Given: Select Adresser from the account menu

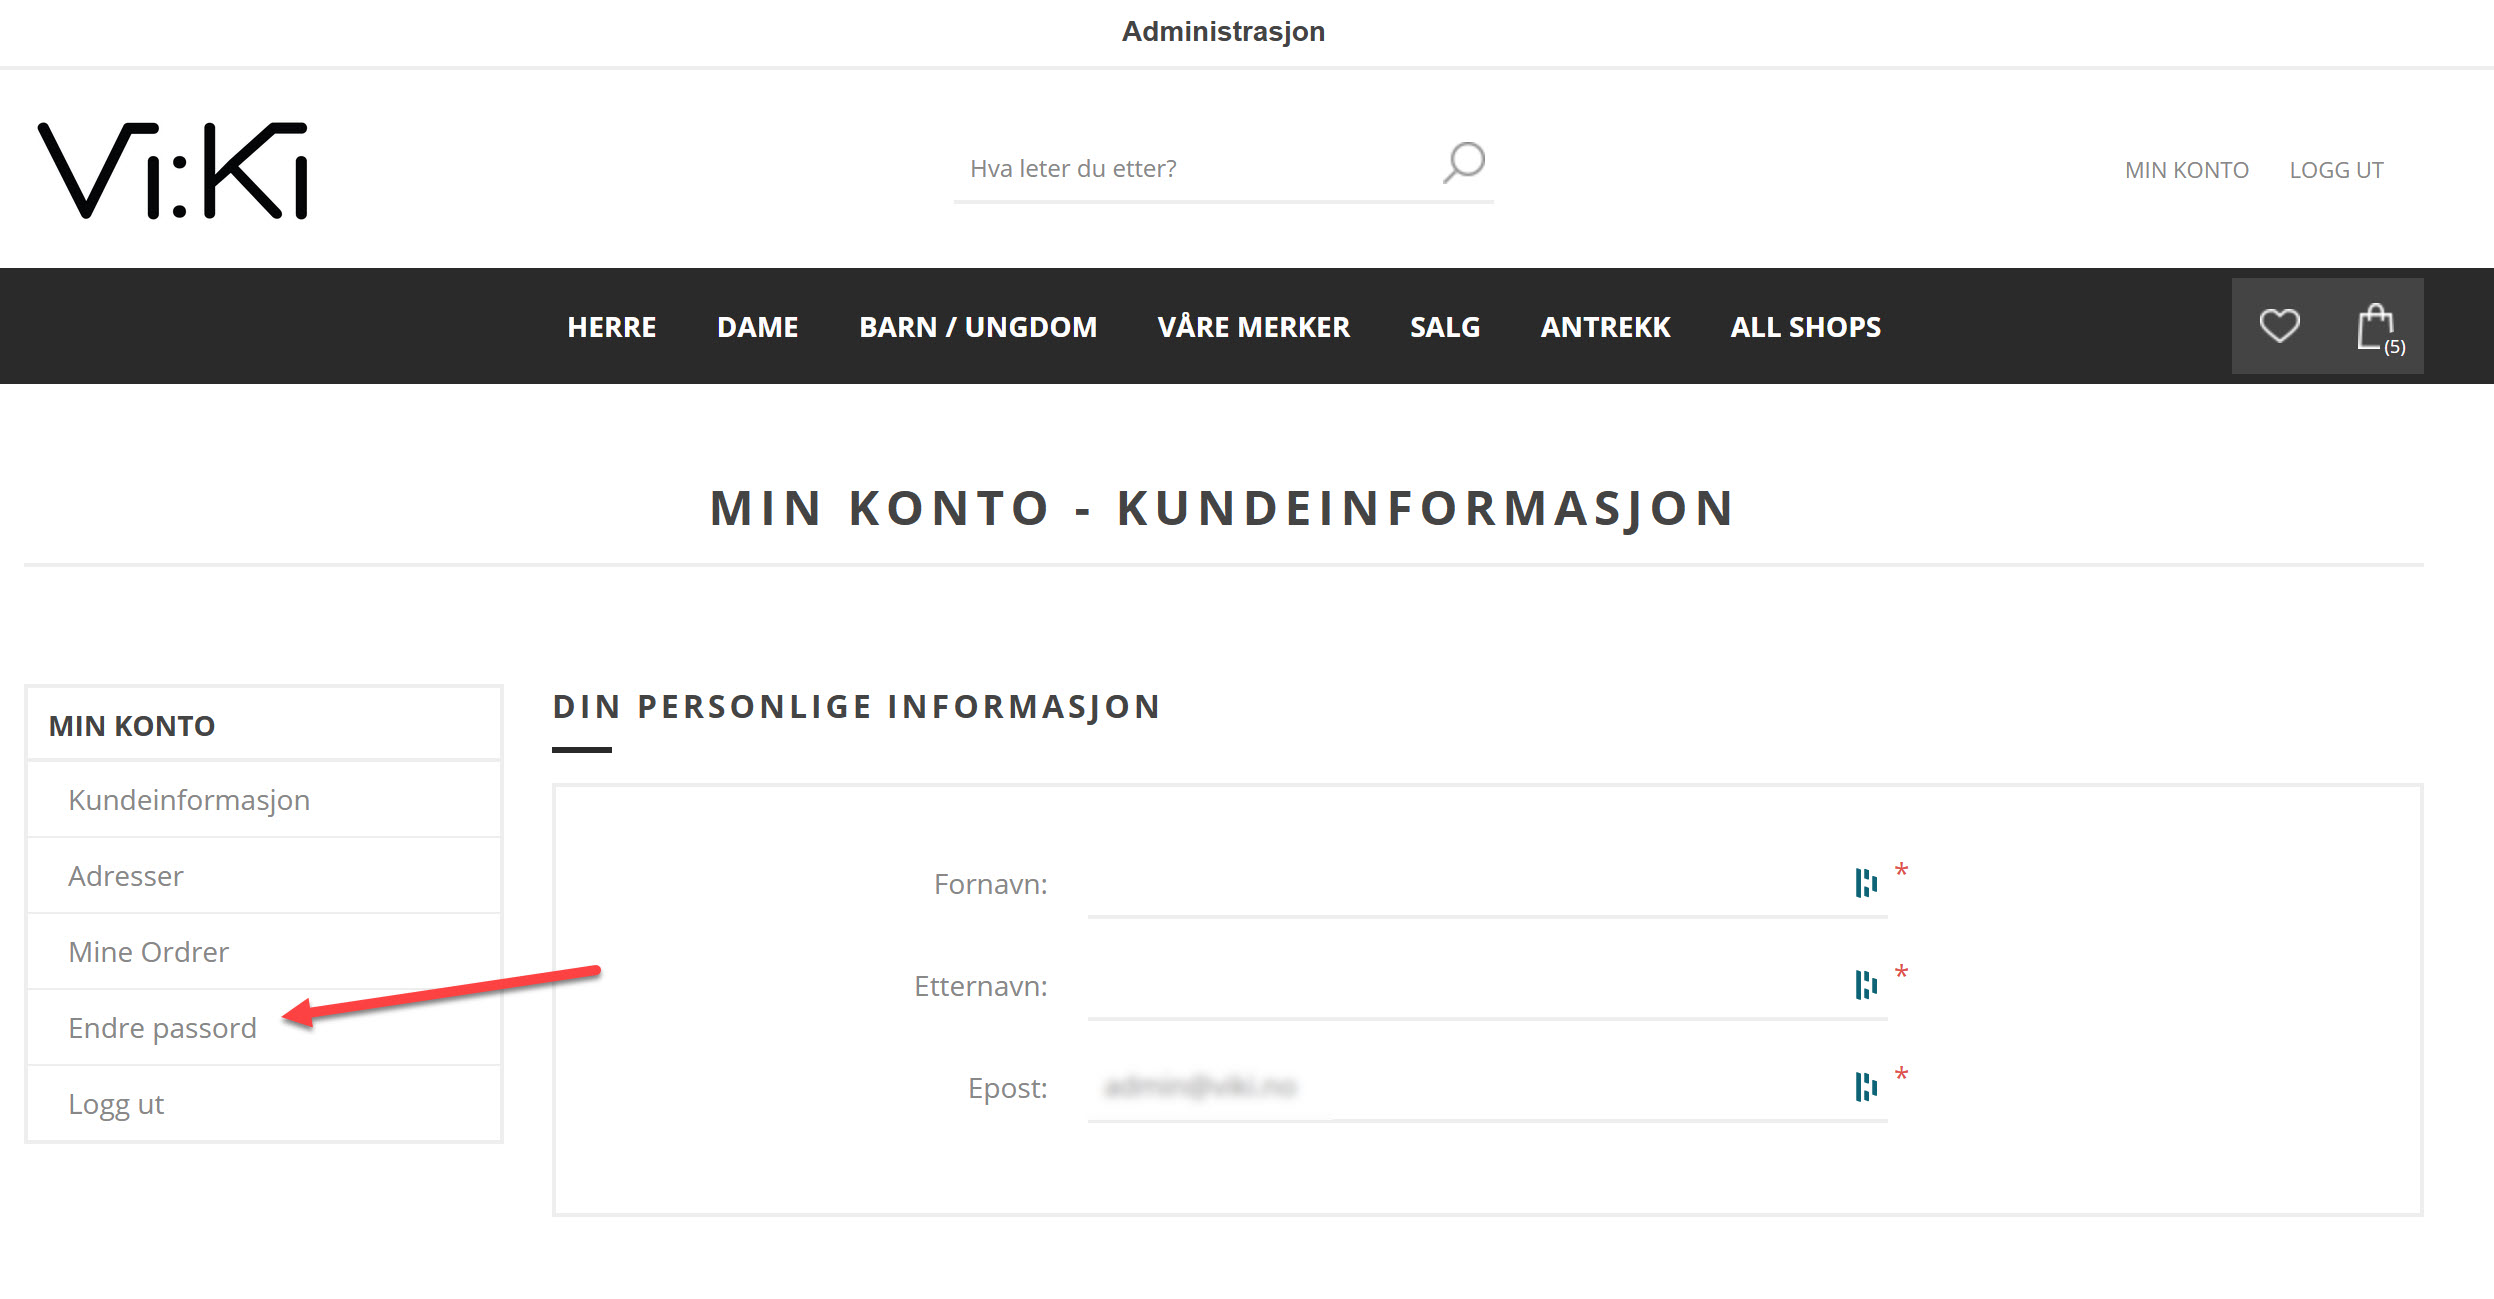Looking at the screenshot, I should (x=125, y=875).
